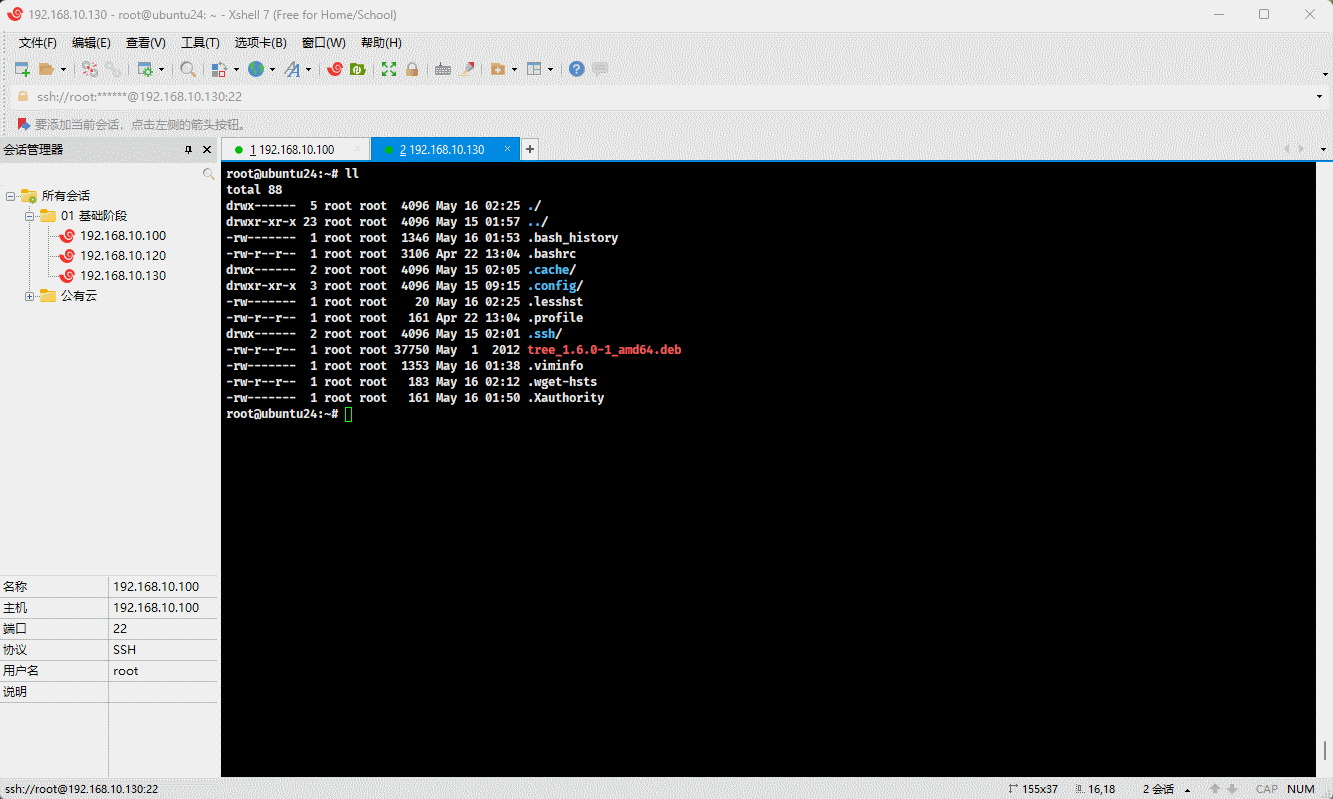Click the ssh address bar field
This screenshot has width=1333, height=799.
(x=600, y=97)
